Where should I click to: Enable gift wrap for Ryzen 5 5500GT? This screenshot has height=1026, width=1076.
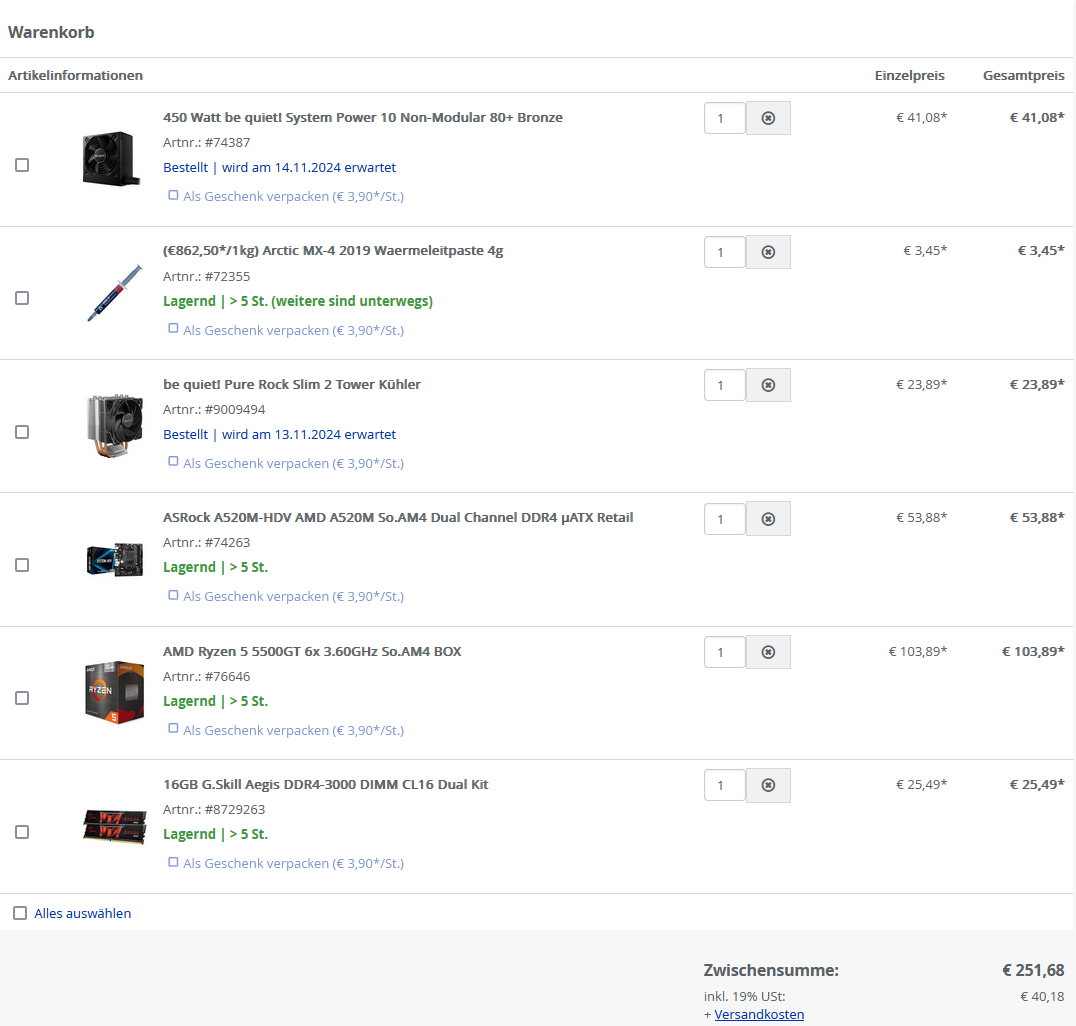pos(173,728)
